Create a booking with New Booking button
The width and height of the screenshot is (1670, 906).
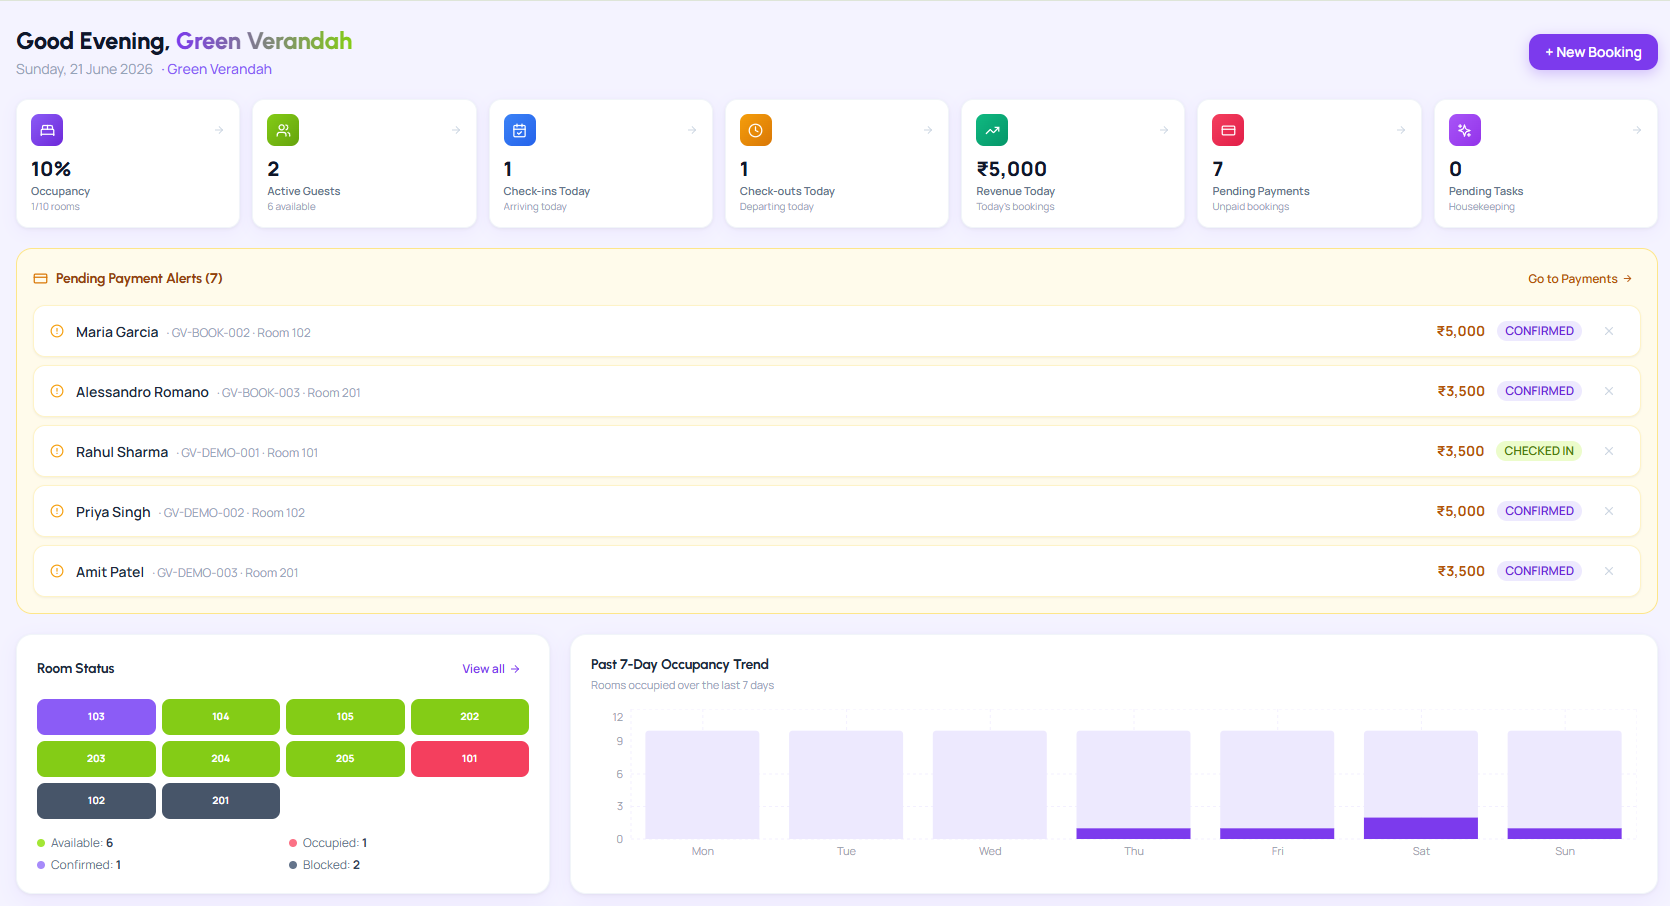pyautogui.click(x=1593, y=52)
